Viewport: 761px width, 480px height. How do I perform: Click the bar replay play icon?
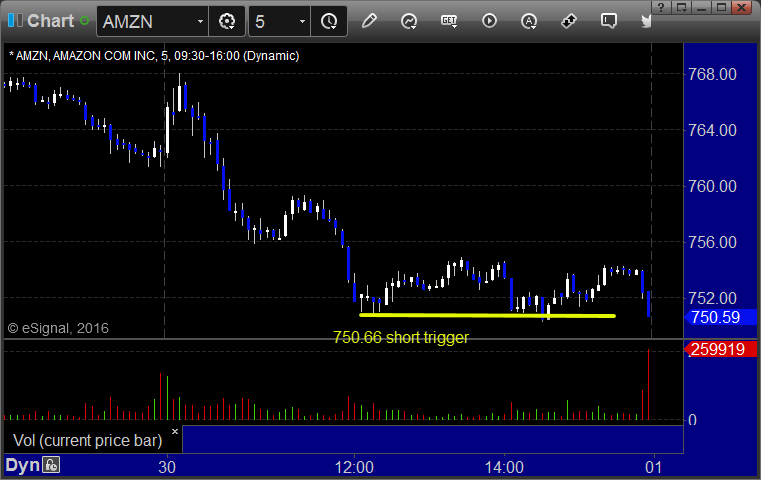point(489,21)
